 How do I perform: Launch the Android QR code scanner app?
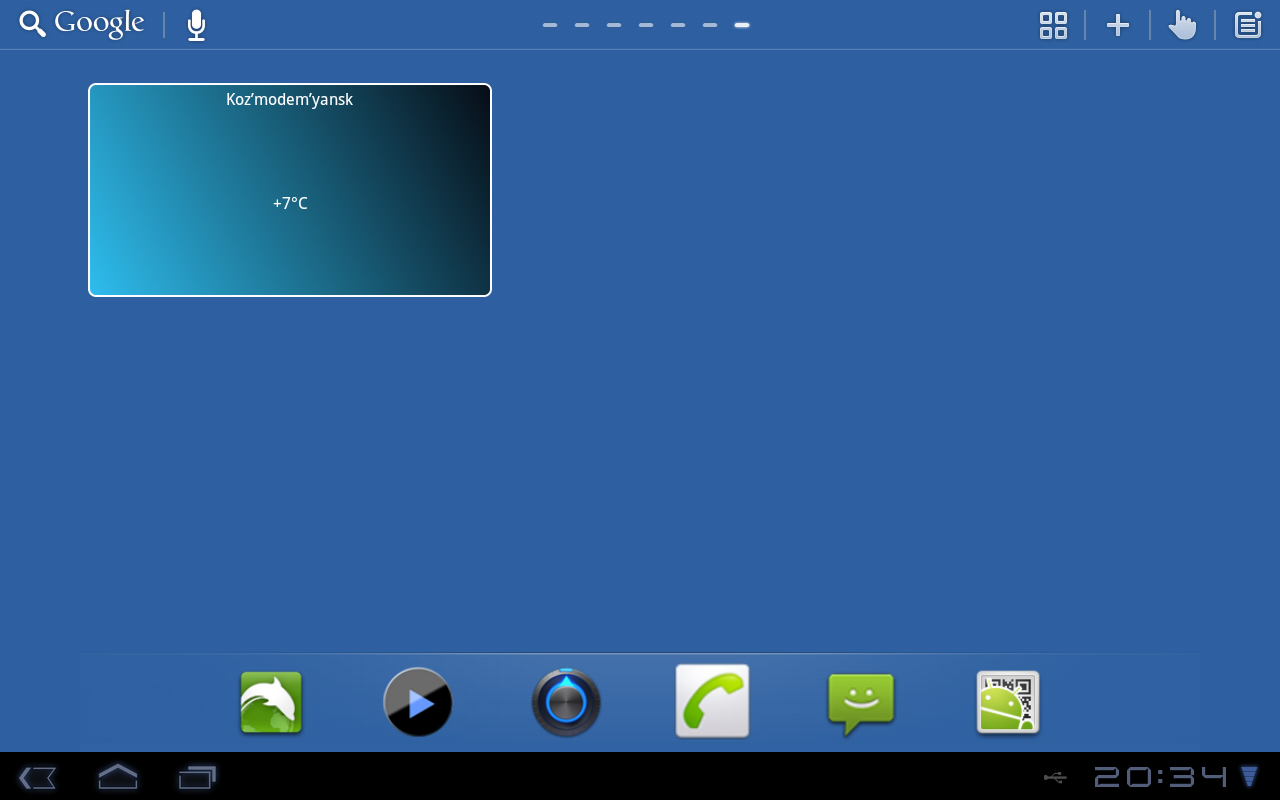point(1008,703)
